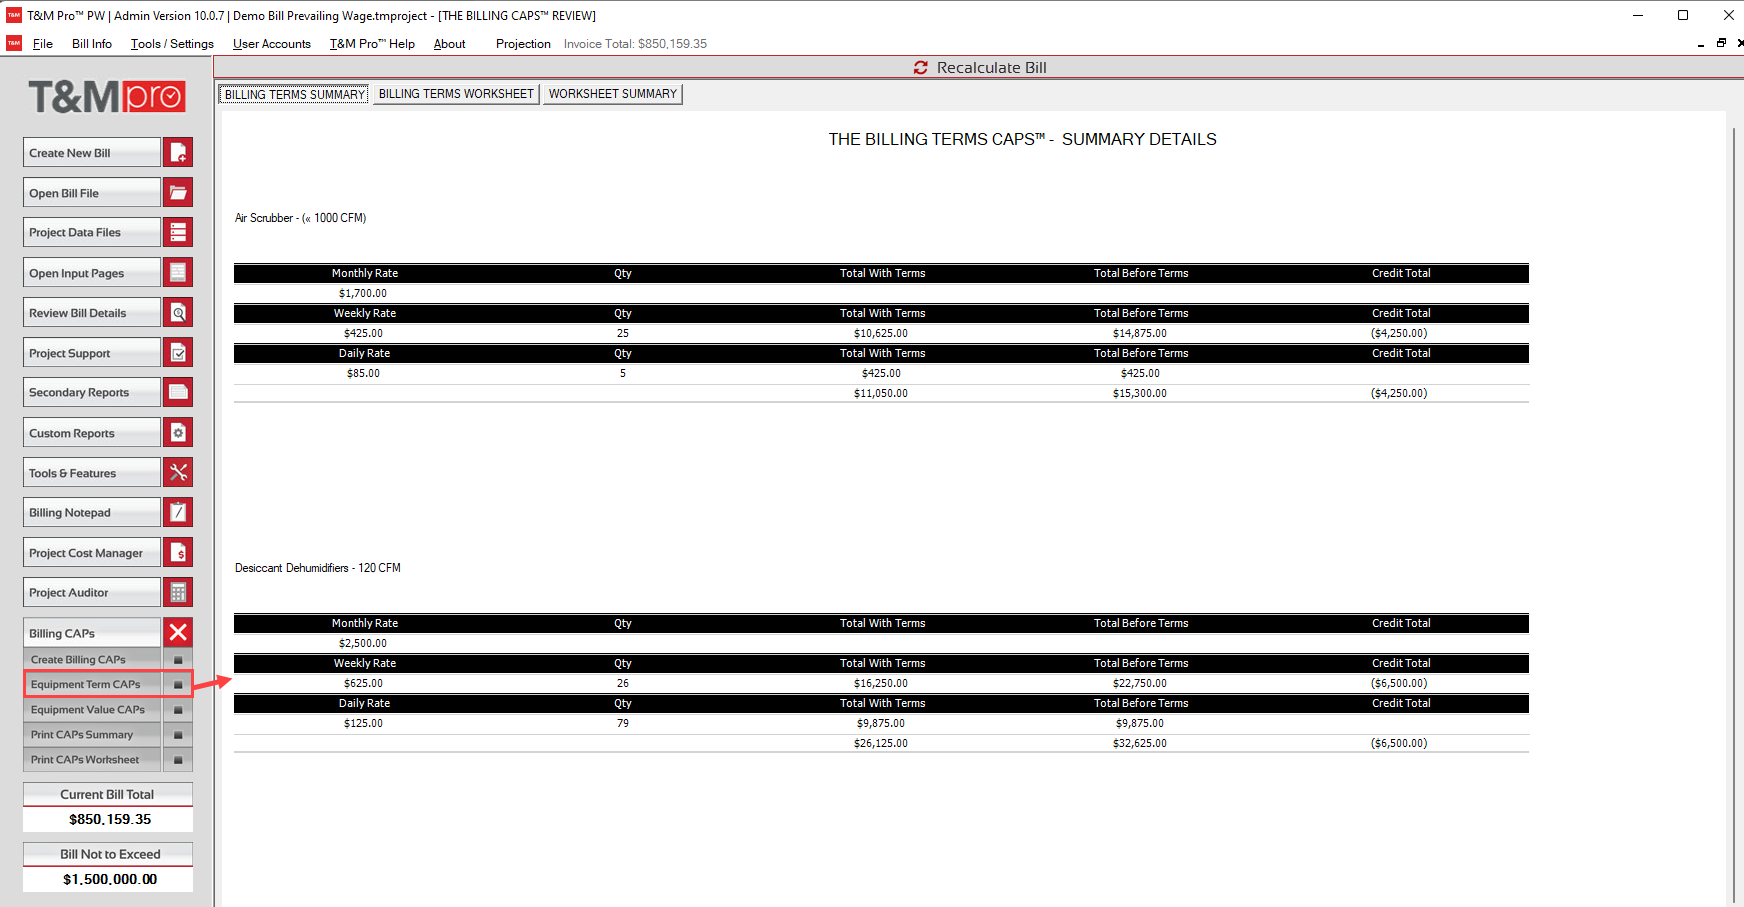
Task: Switch to the Billing Terms Worksheet tab
Action: [456, 94]
